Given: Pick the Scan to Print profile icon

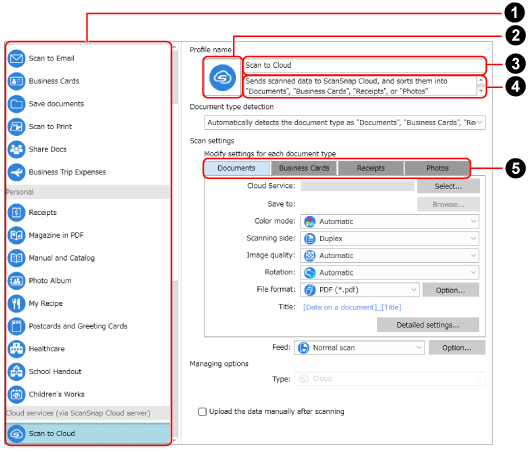Looking at the screenshot, I should 16,127.
